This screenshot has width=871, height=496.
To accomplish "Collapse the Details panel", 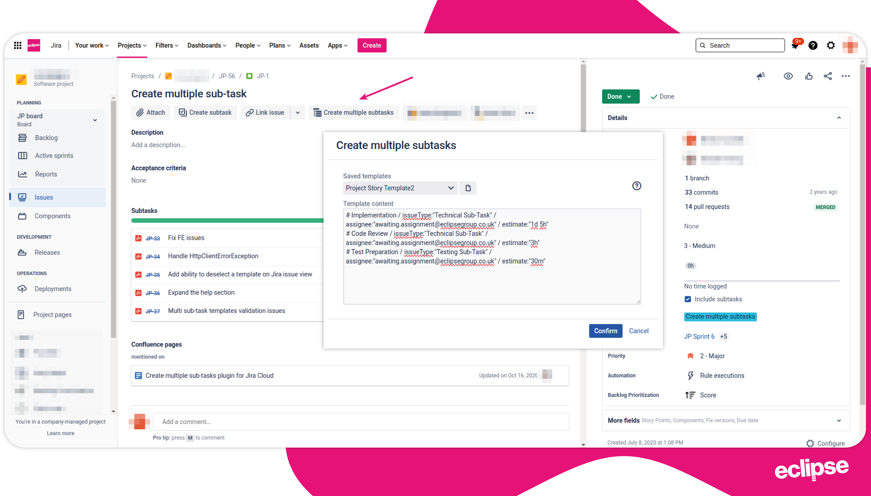I will point(839,118).
